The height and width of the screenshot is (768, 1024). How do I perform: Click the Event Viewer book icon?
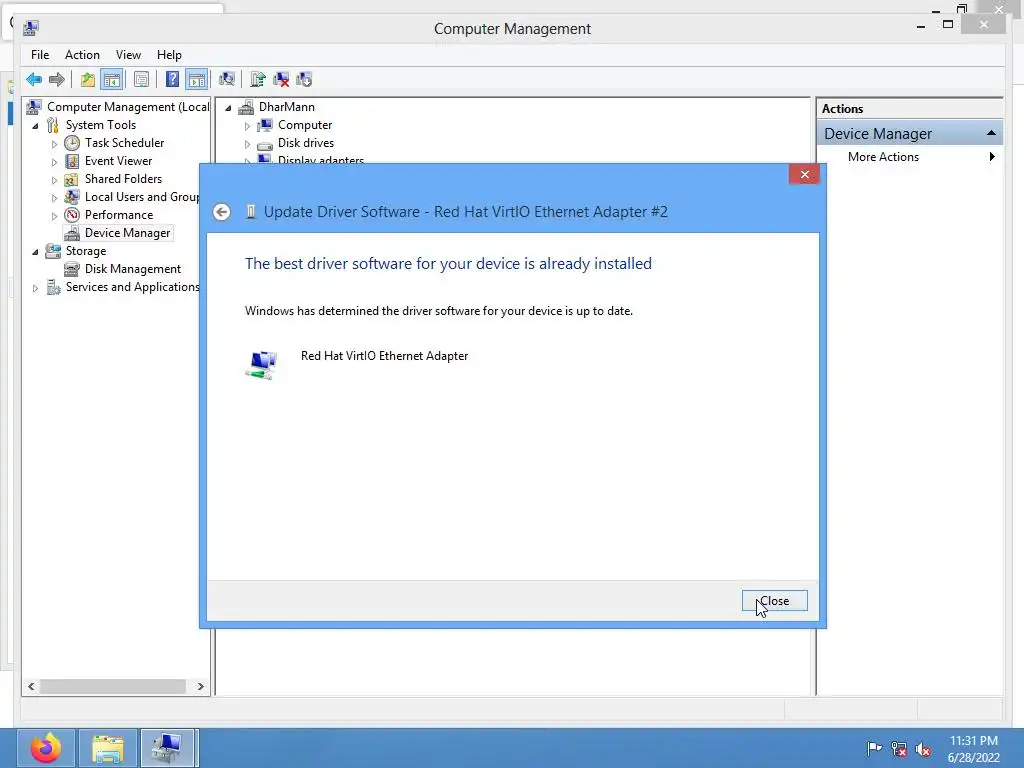pyautogui.click(x=72, y=161)
